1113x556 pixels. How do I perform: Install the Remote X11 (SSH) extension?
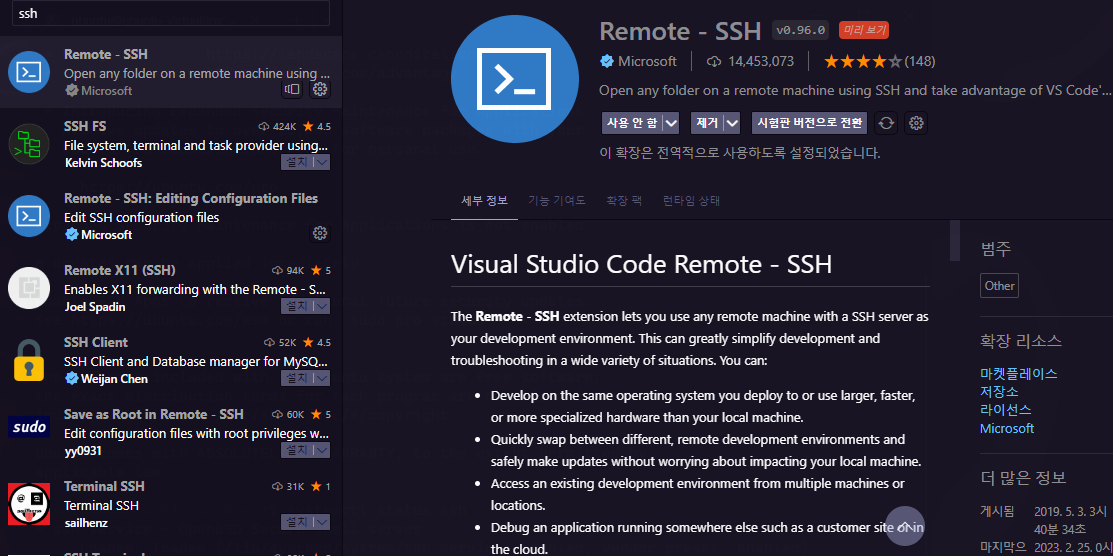click(x=297, y=306)
